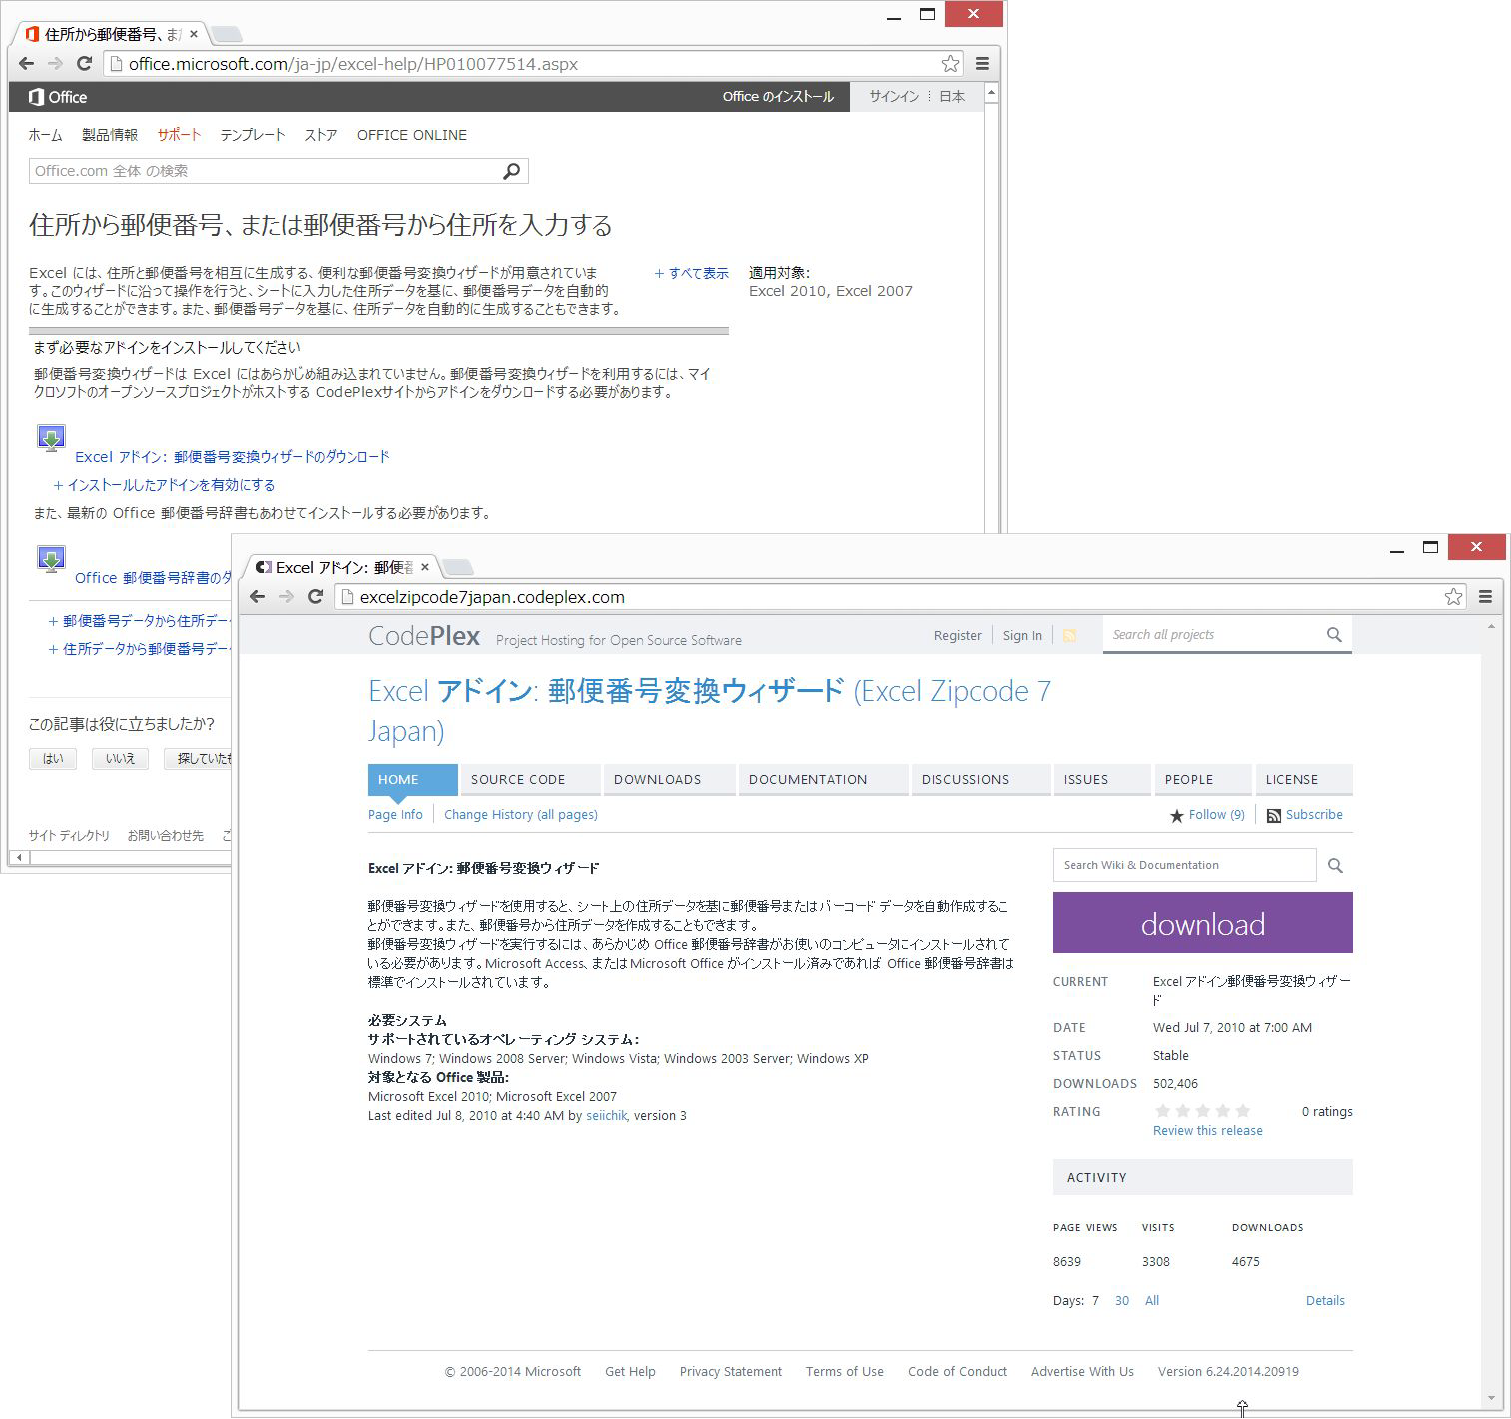Screen dimensions: 1511x1419
Task: Open ストア in Office navigation
Action: point(321,135)
